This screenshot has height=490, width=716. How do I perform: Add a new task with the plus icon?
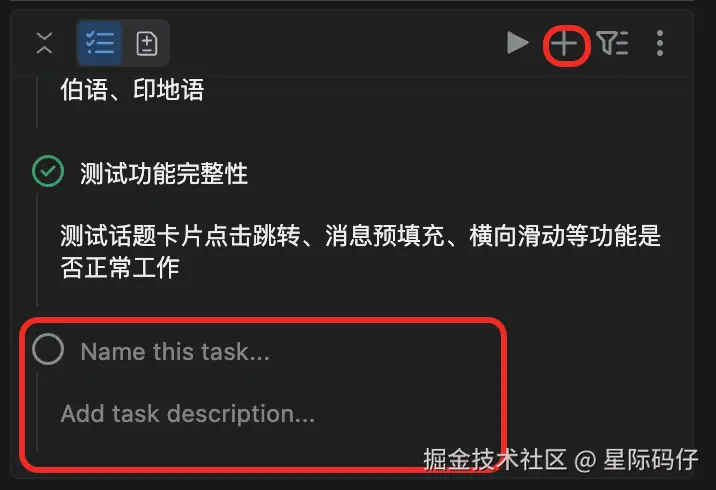tap(564, 44)
